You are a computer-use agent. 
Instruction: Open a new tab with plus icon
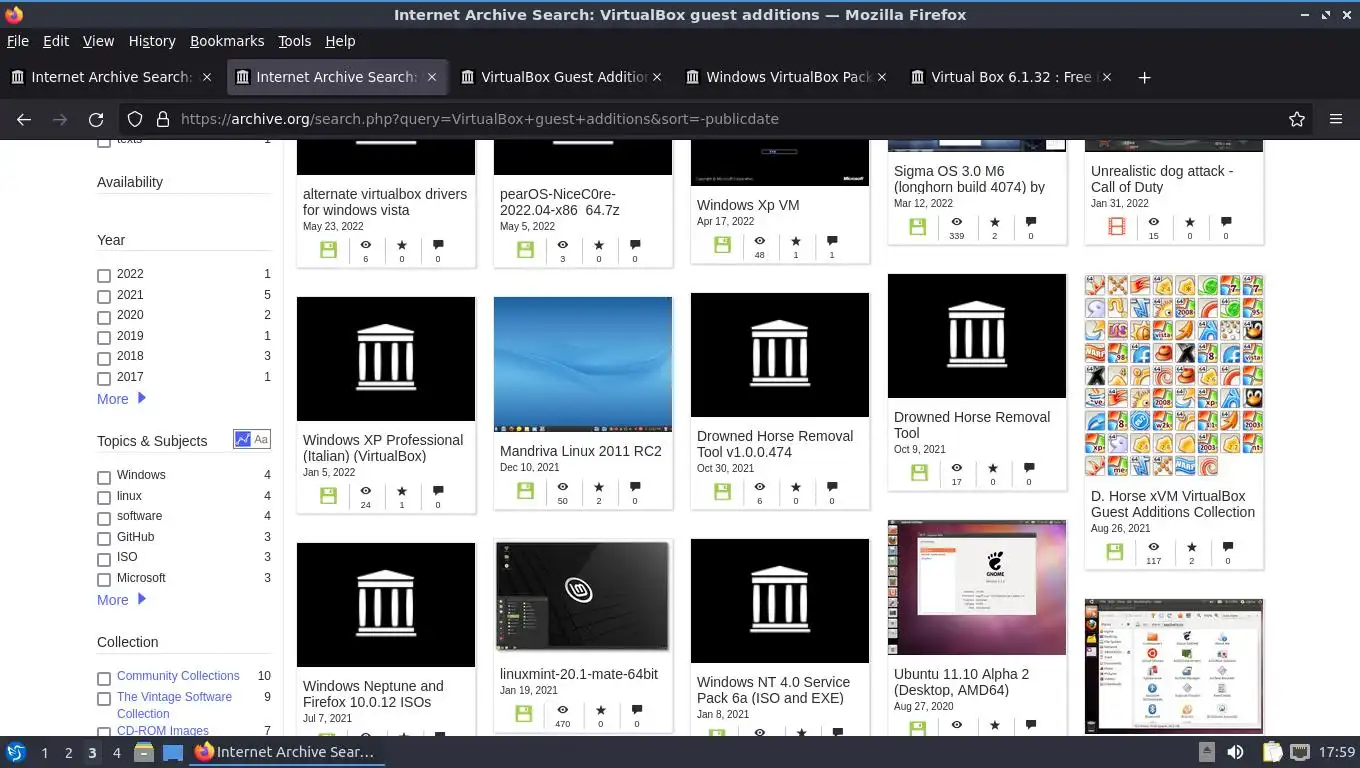(1145, 77)
